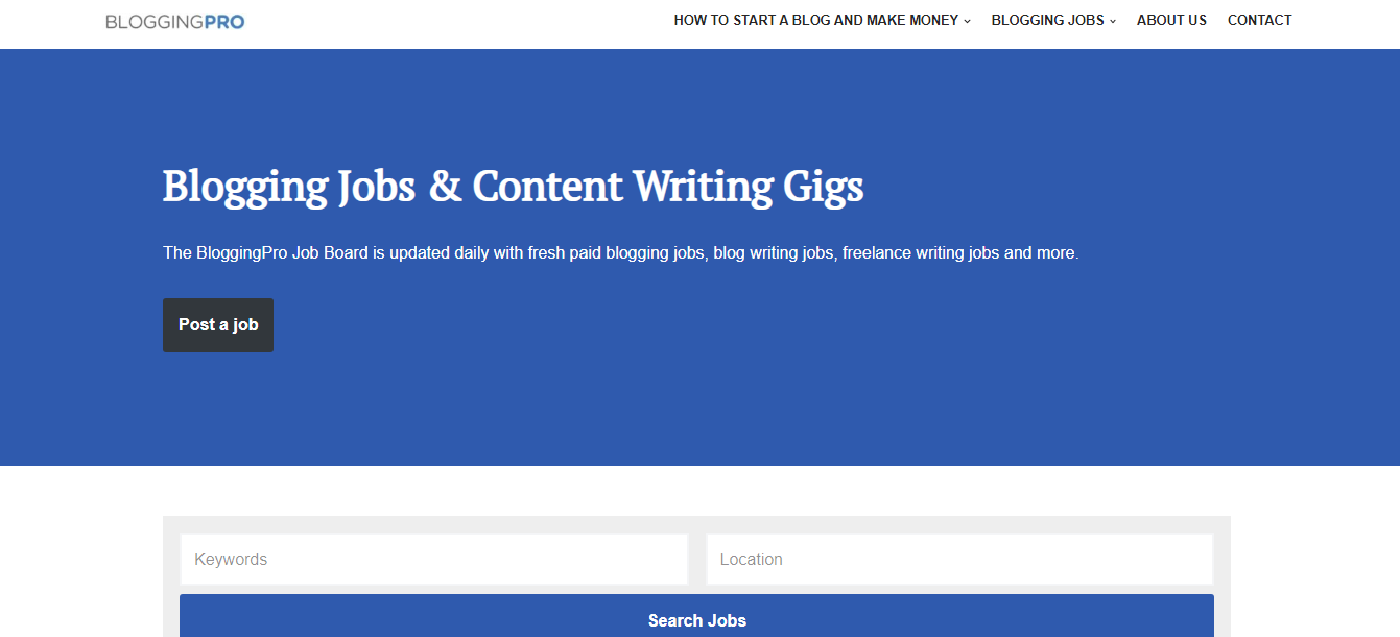The width and height of the screenshot is (1400, 637).
Task: Open the Contact page link
Action: click(1260, 20)
